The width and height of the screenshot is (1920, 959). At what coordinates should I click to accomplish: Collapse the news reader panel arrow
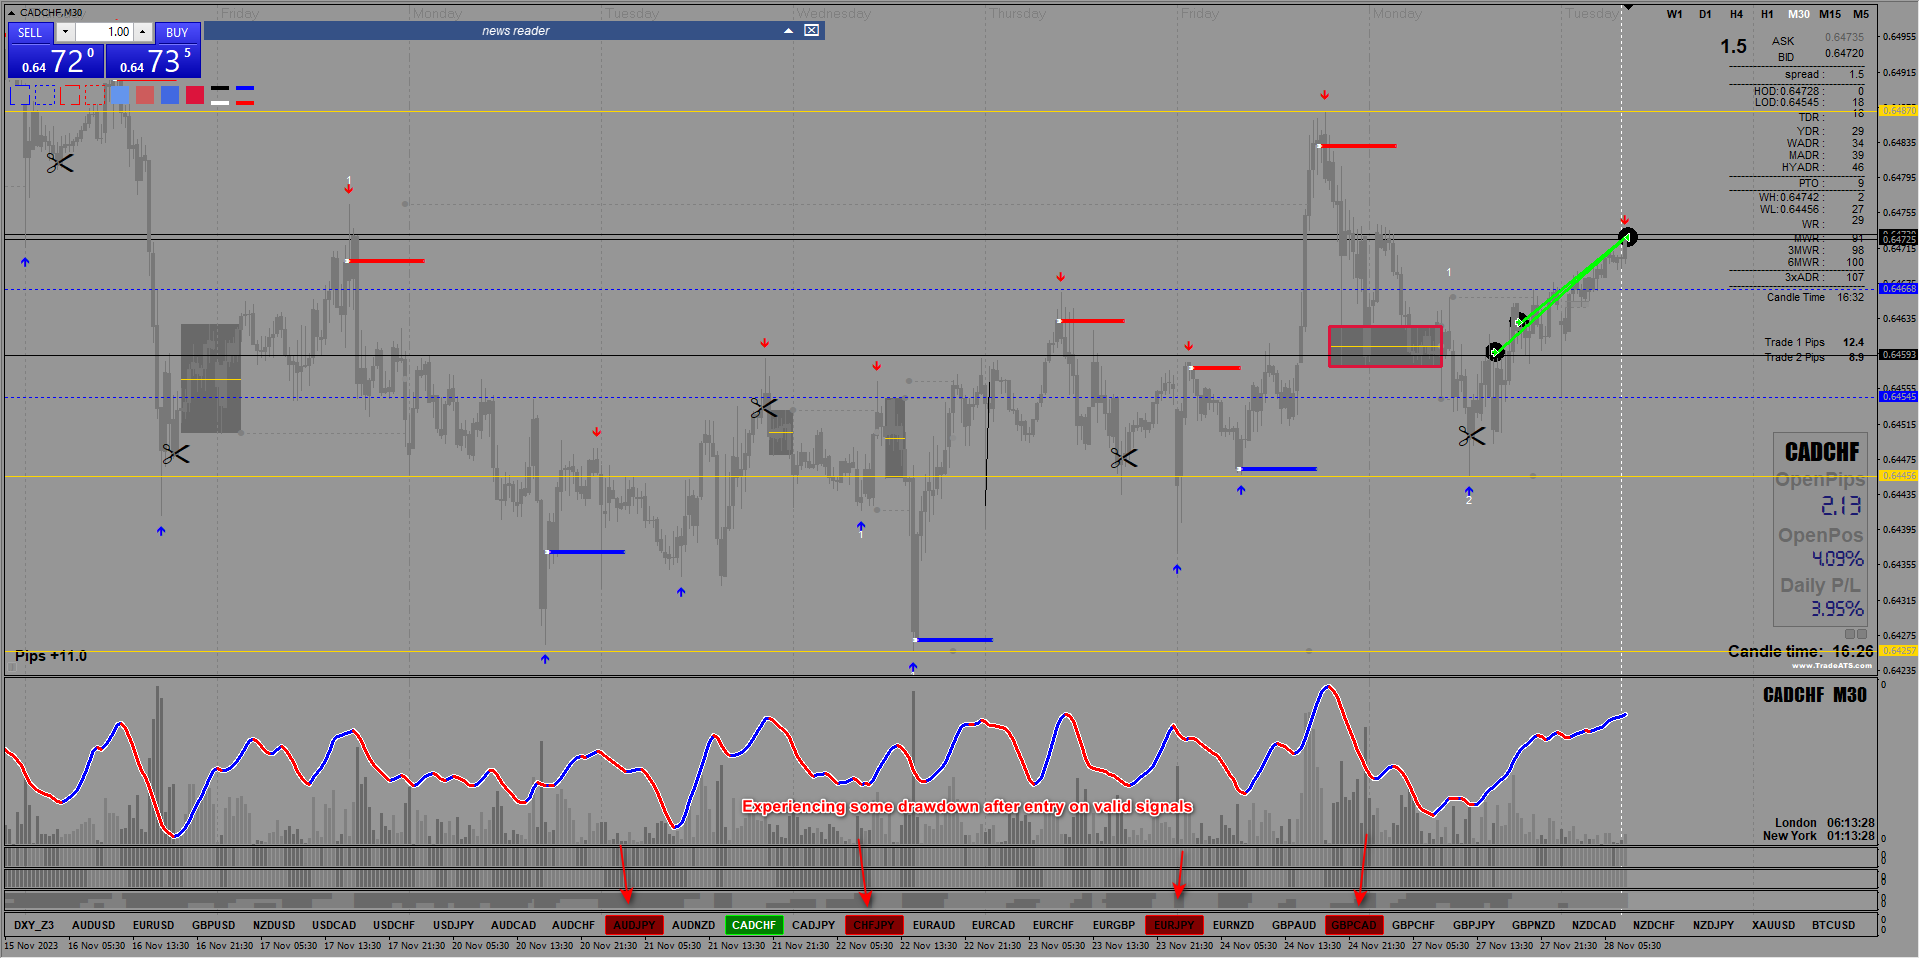[788, 31]
